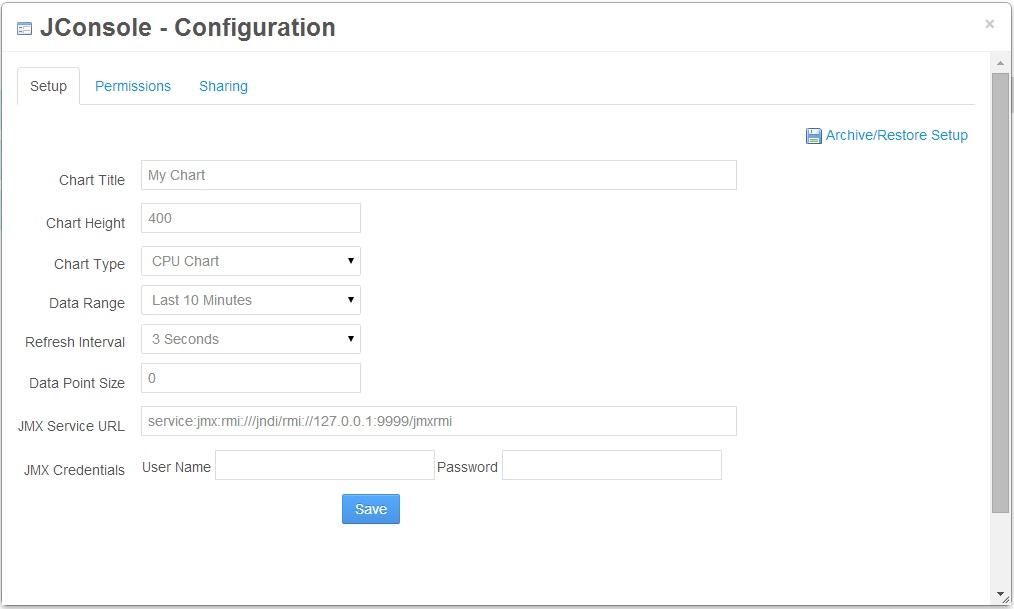Open the Archive/Restore Setup link
Screen dimensions: 1014x609
click(896, 135)
